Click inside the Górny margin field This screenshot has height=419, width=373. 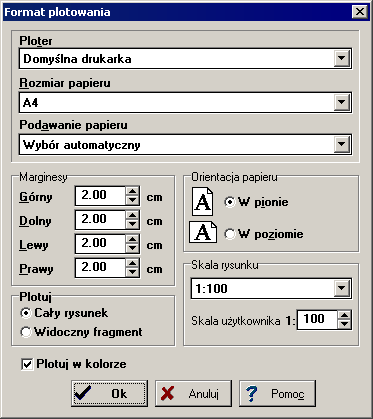tap(101, 196)
